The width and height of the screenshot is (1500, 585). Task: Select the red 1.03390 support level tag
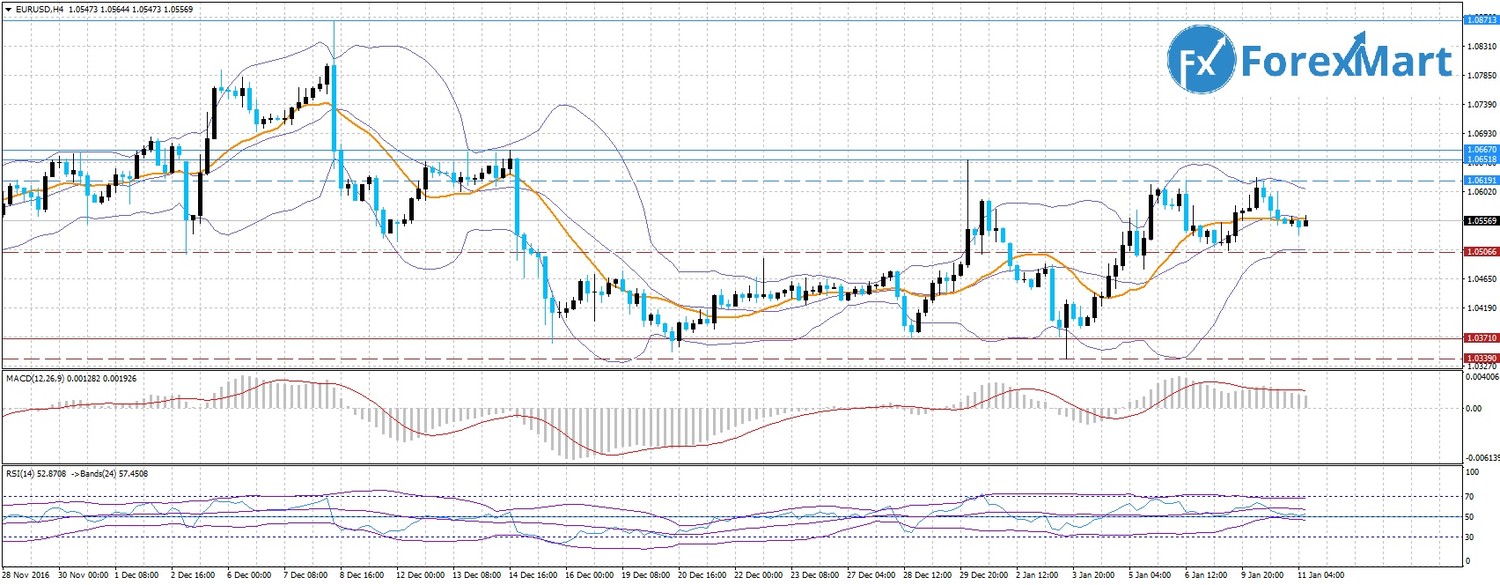tap(1480, 357)
